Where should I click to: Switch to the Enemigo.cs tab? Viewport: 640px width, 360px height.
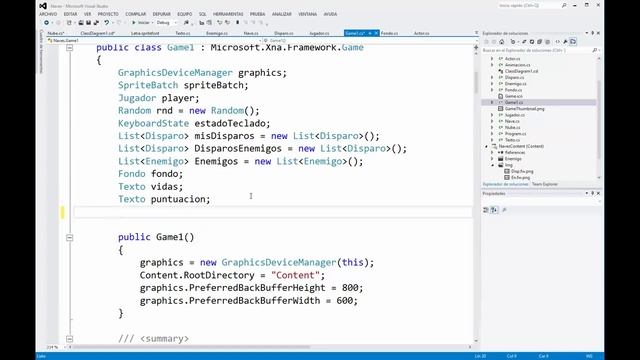217,33
